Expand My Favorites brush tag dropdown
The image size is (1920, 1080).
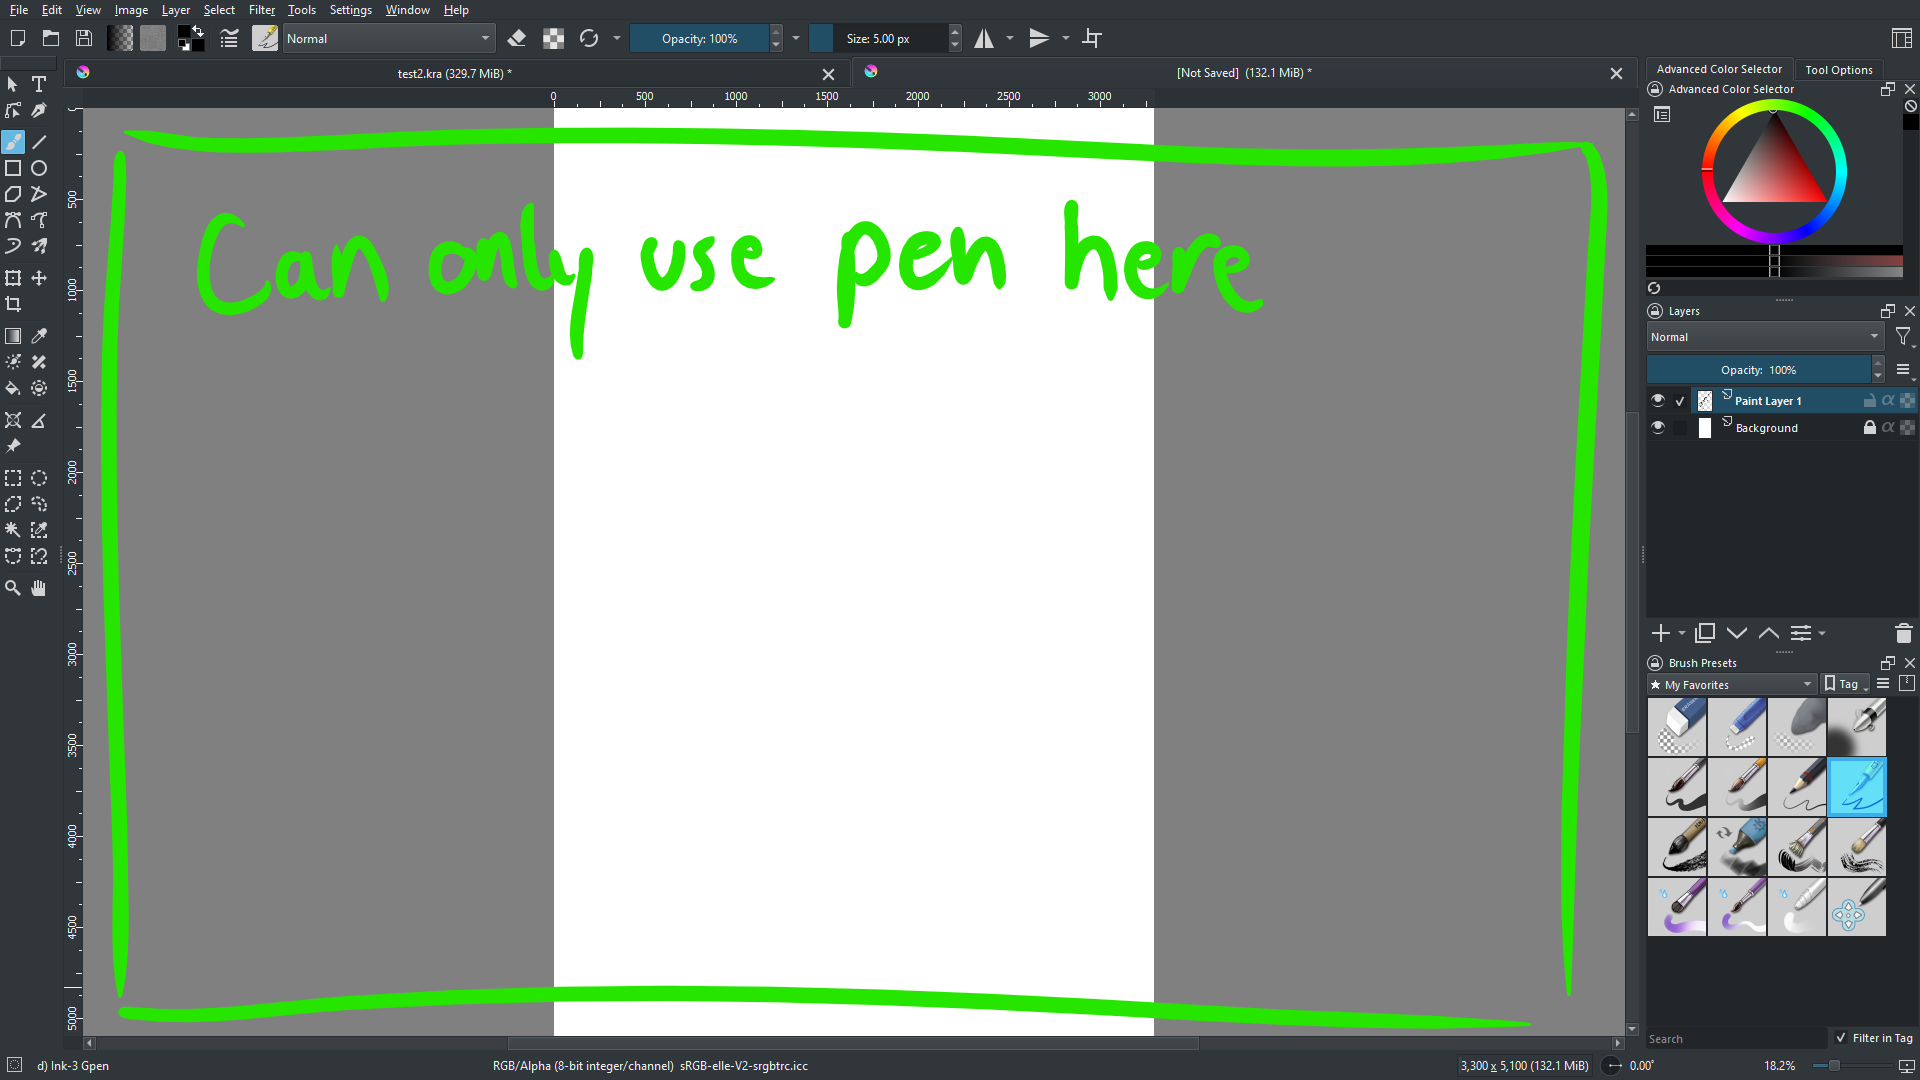[x=1732, y=685]
